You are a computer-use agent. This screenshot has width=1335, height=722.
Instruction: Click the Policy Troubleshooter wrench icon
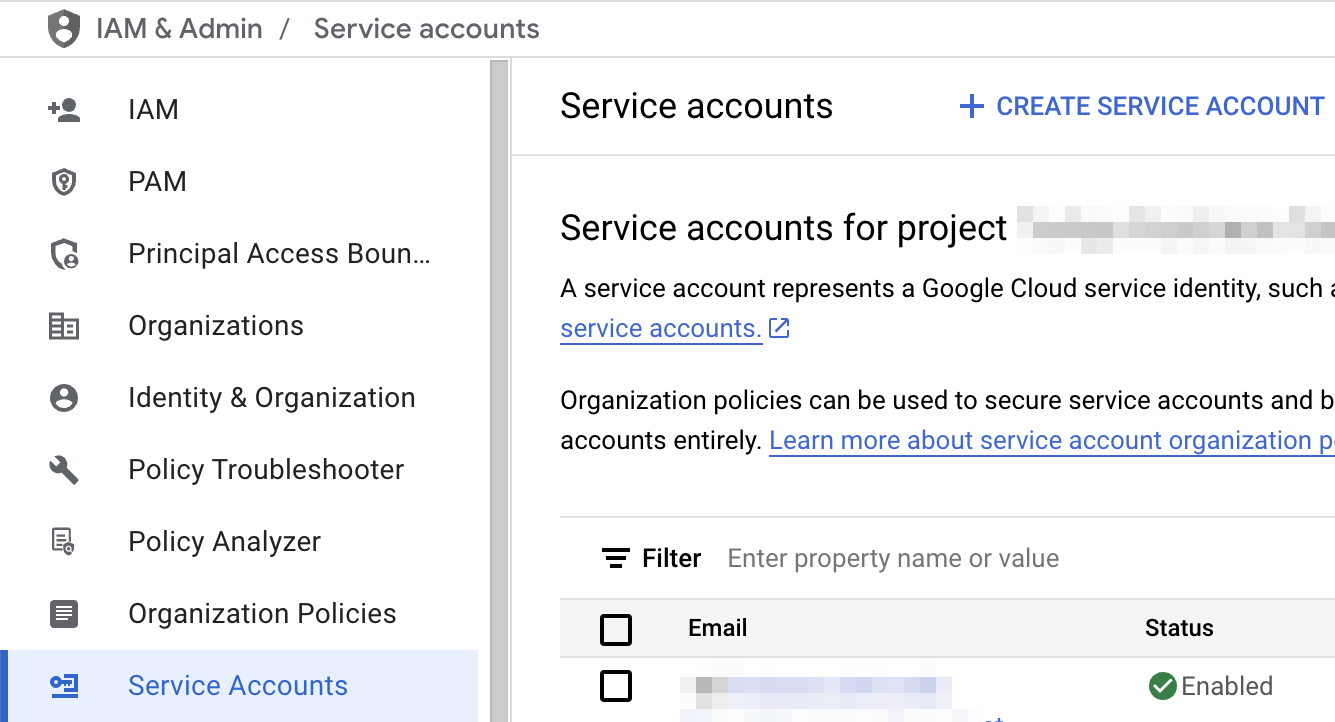point(64,470)
